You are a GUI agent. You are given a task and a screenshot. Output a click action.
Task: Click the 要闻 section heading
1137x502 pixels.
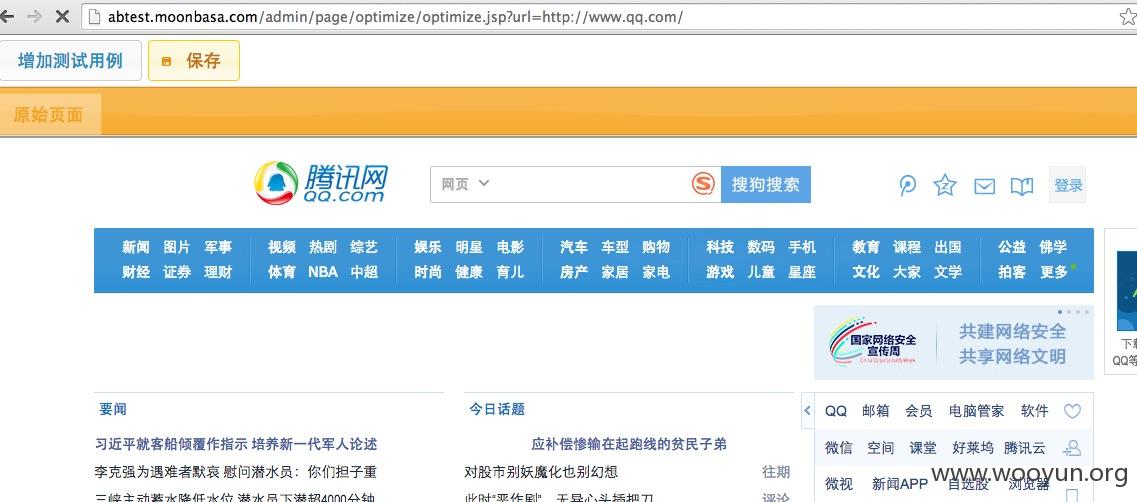[113, 409]
